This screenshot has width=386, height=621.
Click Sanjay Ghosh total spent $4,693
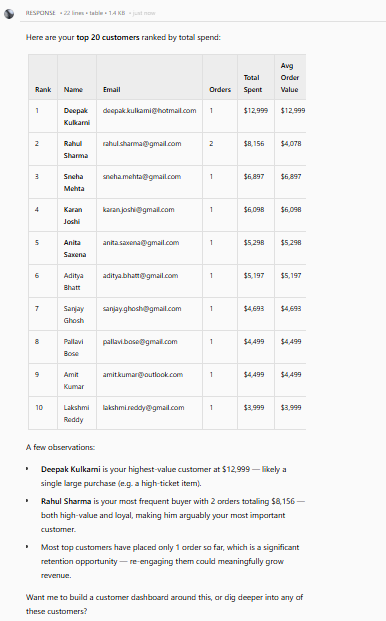pos(254,309)
